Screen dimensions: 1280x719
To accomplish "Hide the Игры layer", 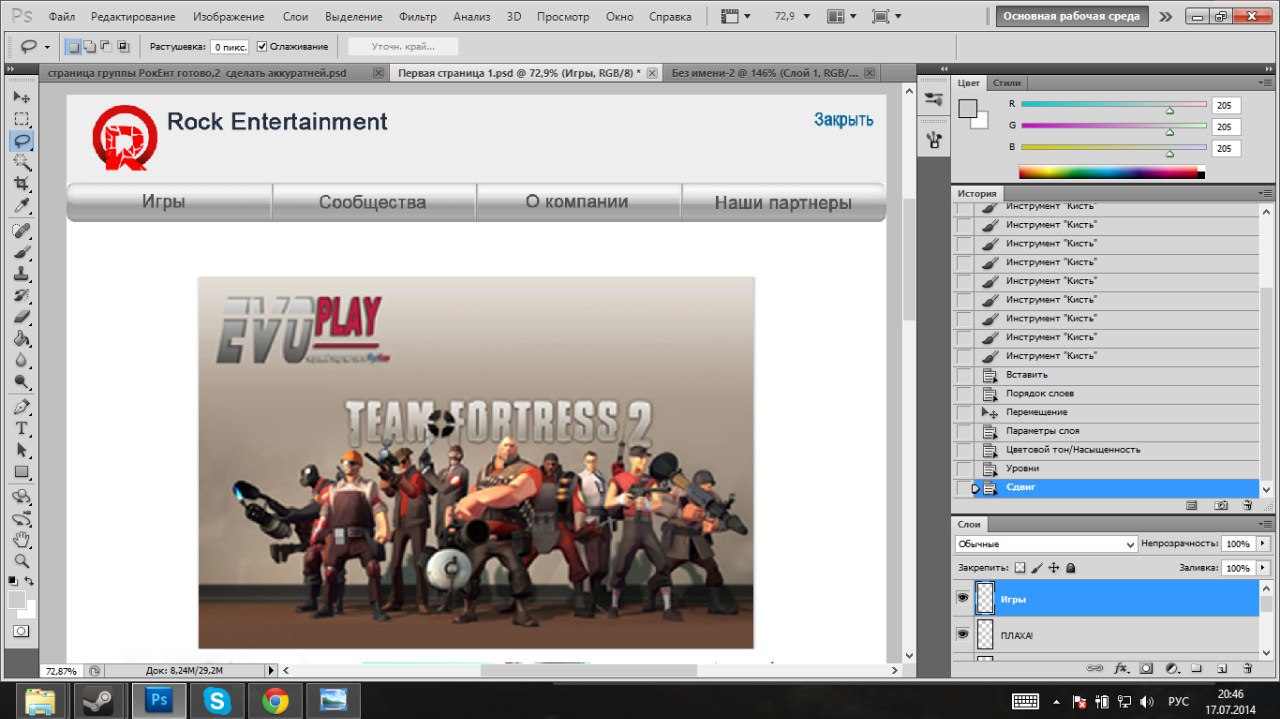I will (x=963, y=598).
